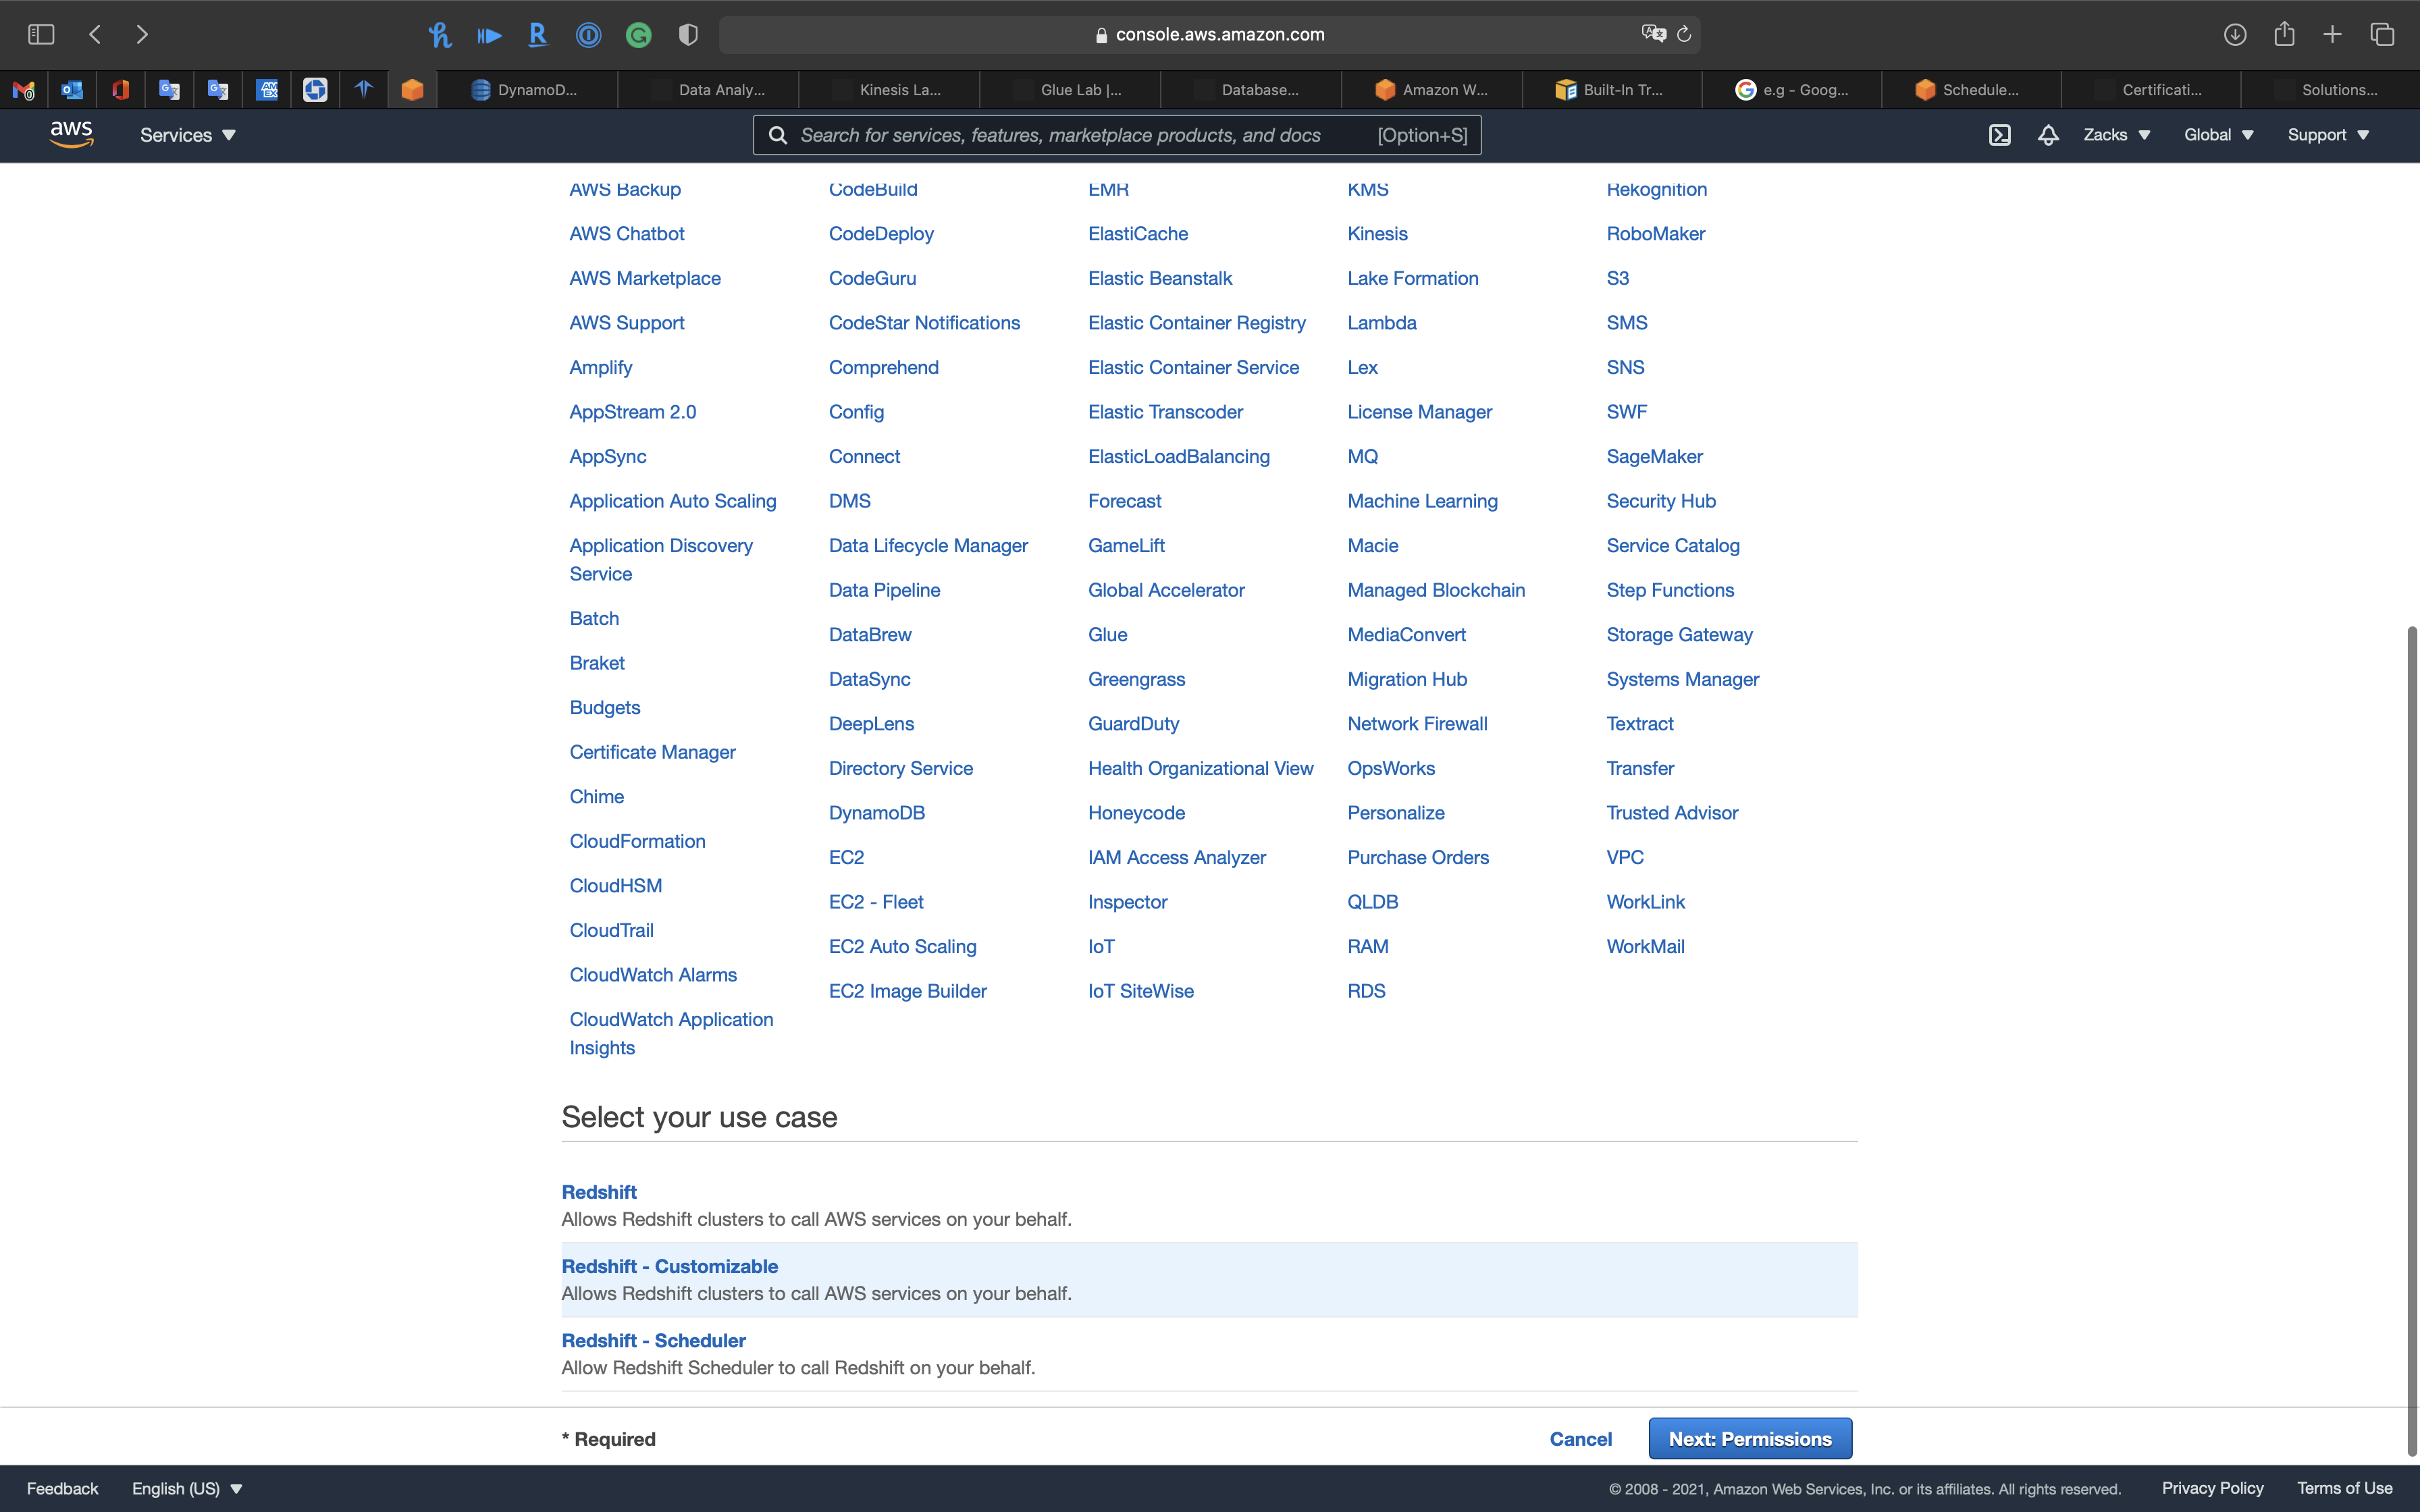Click the Next: Permissions button

pyautogui.click(x=1750, y=1438)
